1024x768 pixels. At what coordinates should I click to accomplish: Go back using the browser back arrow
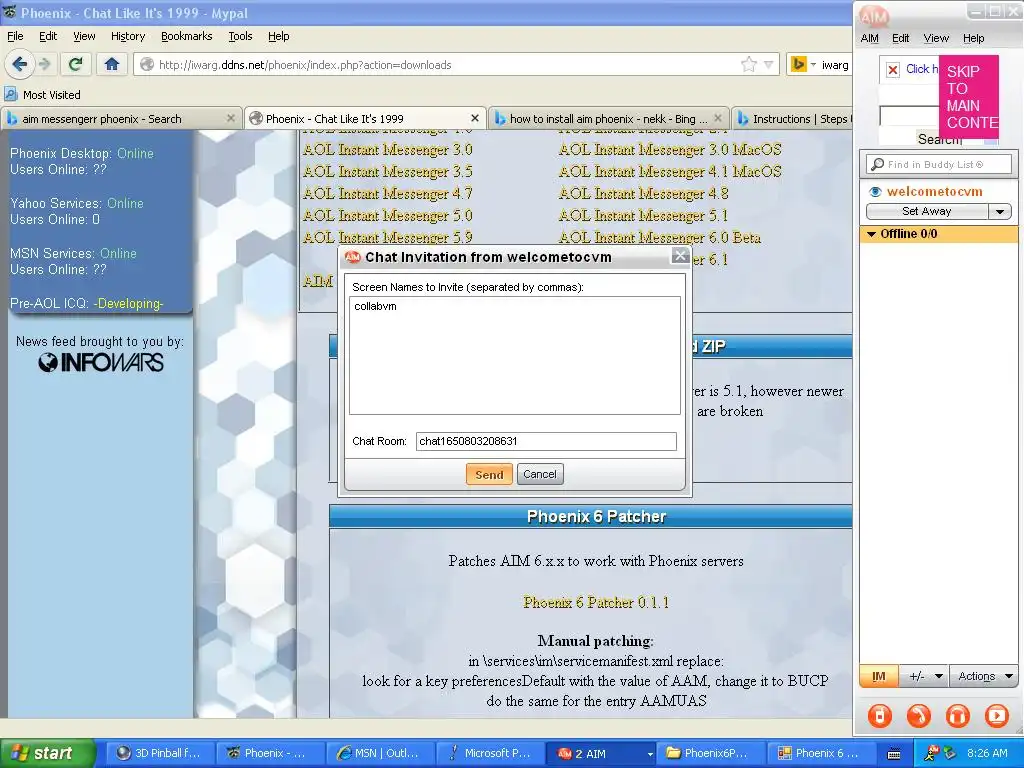19,64
